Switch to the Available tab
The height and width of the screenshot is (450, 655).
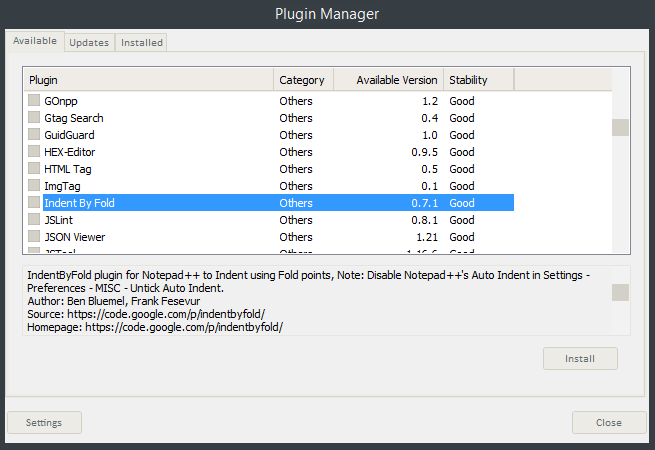tap(35, 41)
